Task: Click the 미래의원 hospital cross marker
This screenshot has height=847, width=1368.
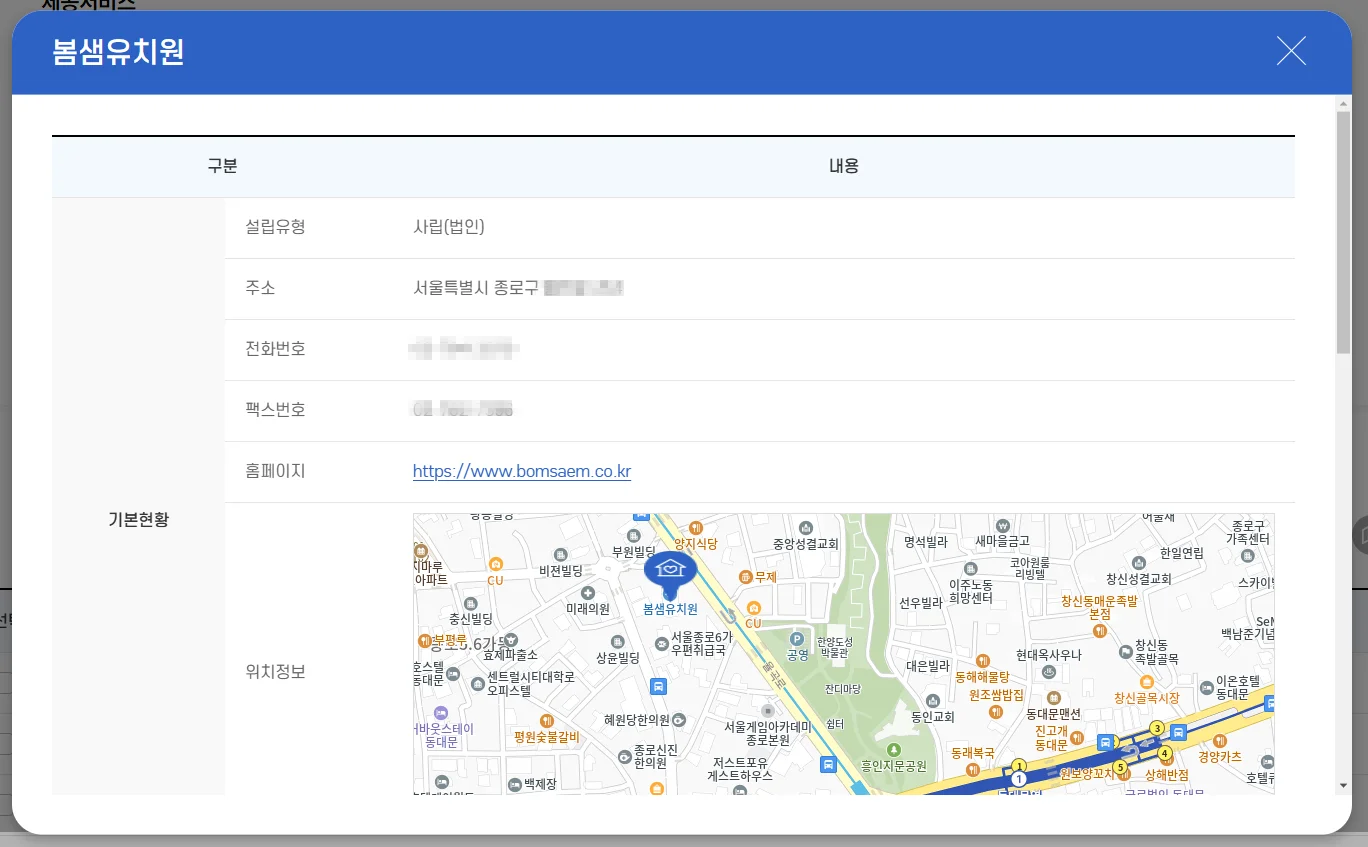Action: [x=588, y=593]
